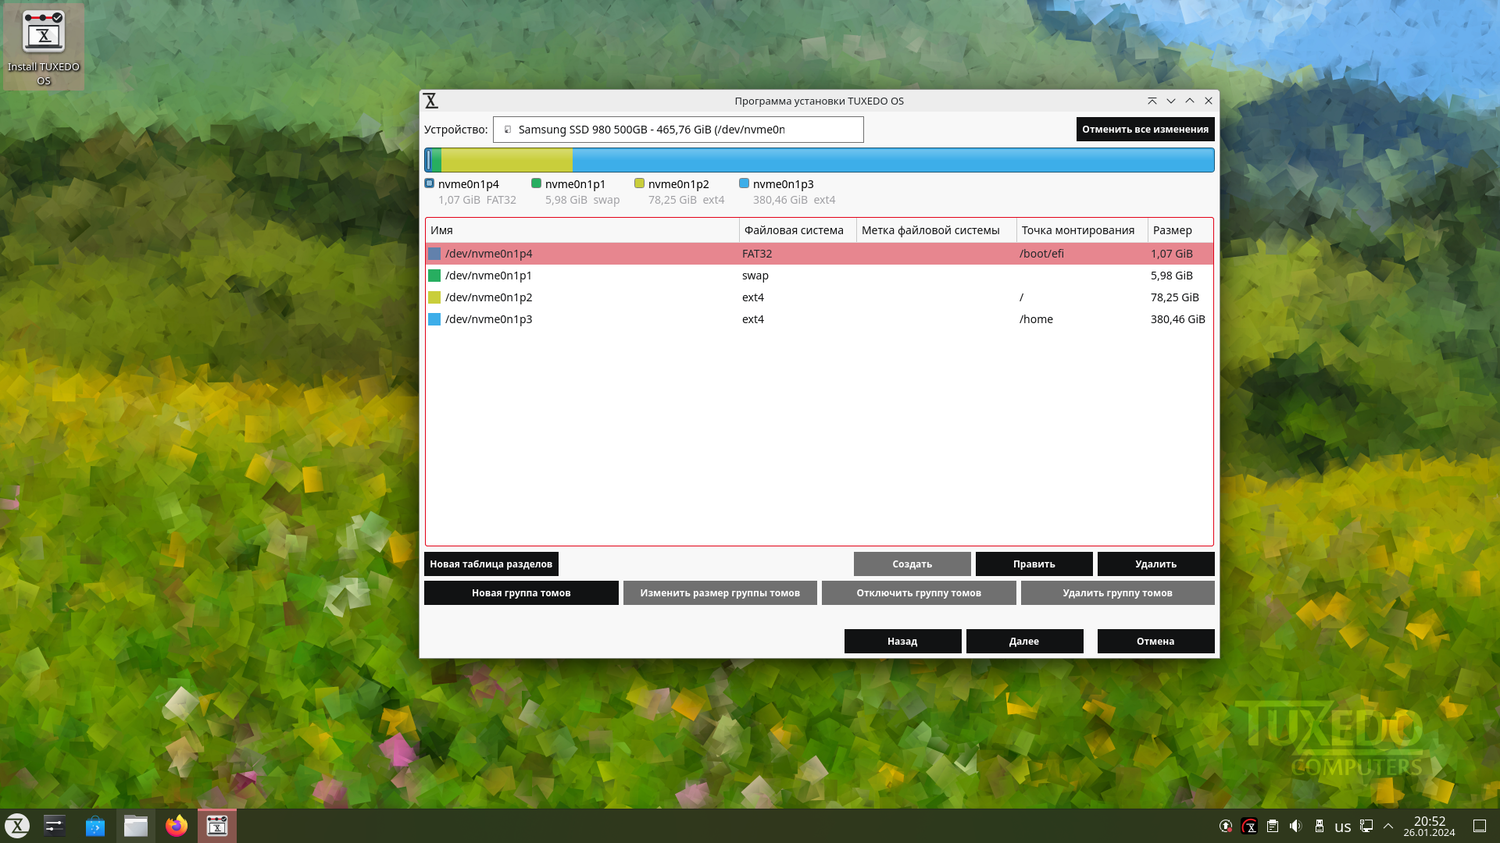This screenshot has height=843, width=1500.
Task: Open the file manager from the taskbar
Action: [x=136, y=826]
